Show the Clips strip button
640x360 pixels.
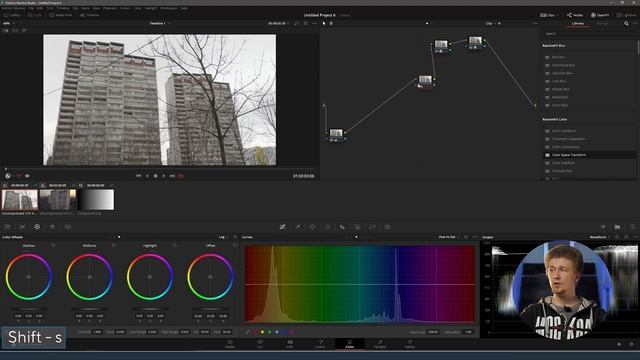pyautogui.click(x=549, y=15)
